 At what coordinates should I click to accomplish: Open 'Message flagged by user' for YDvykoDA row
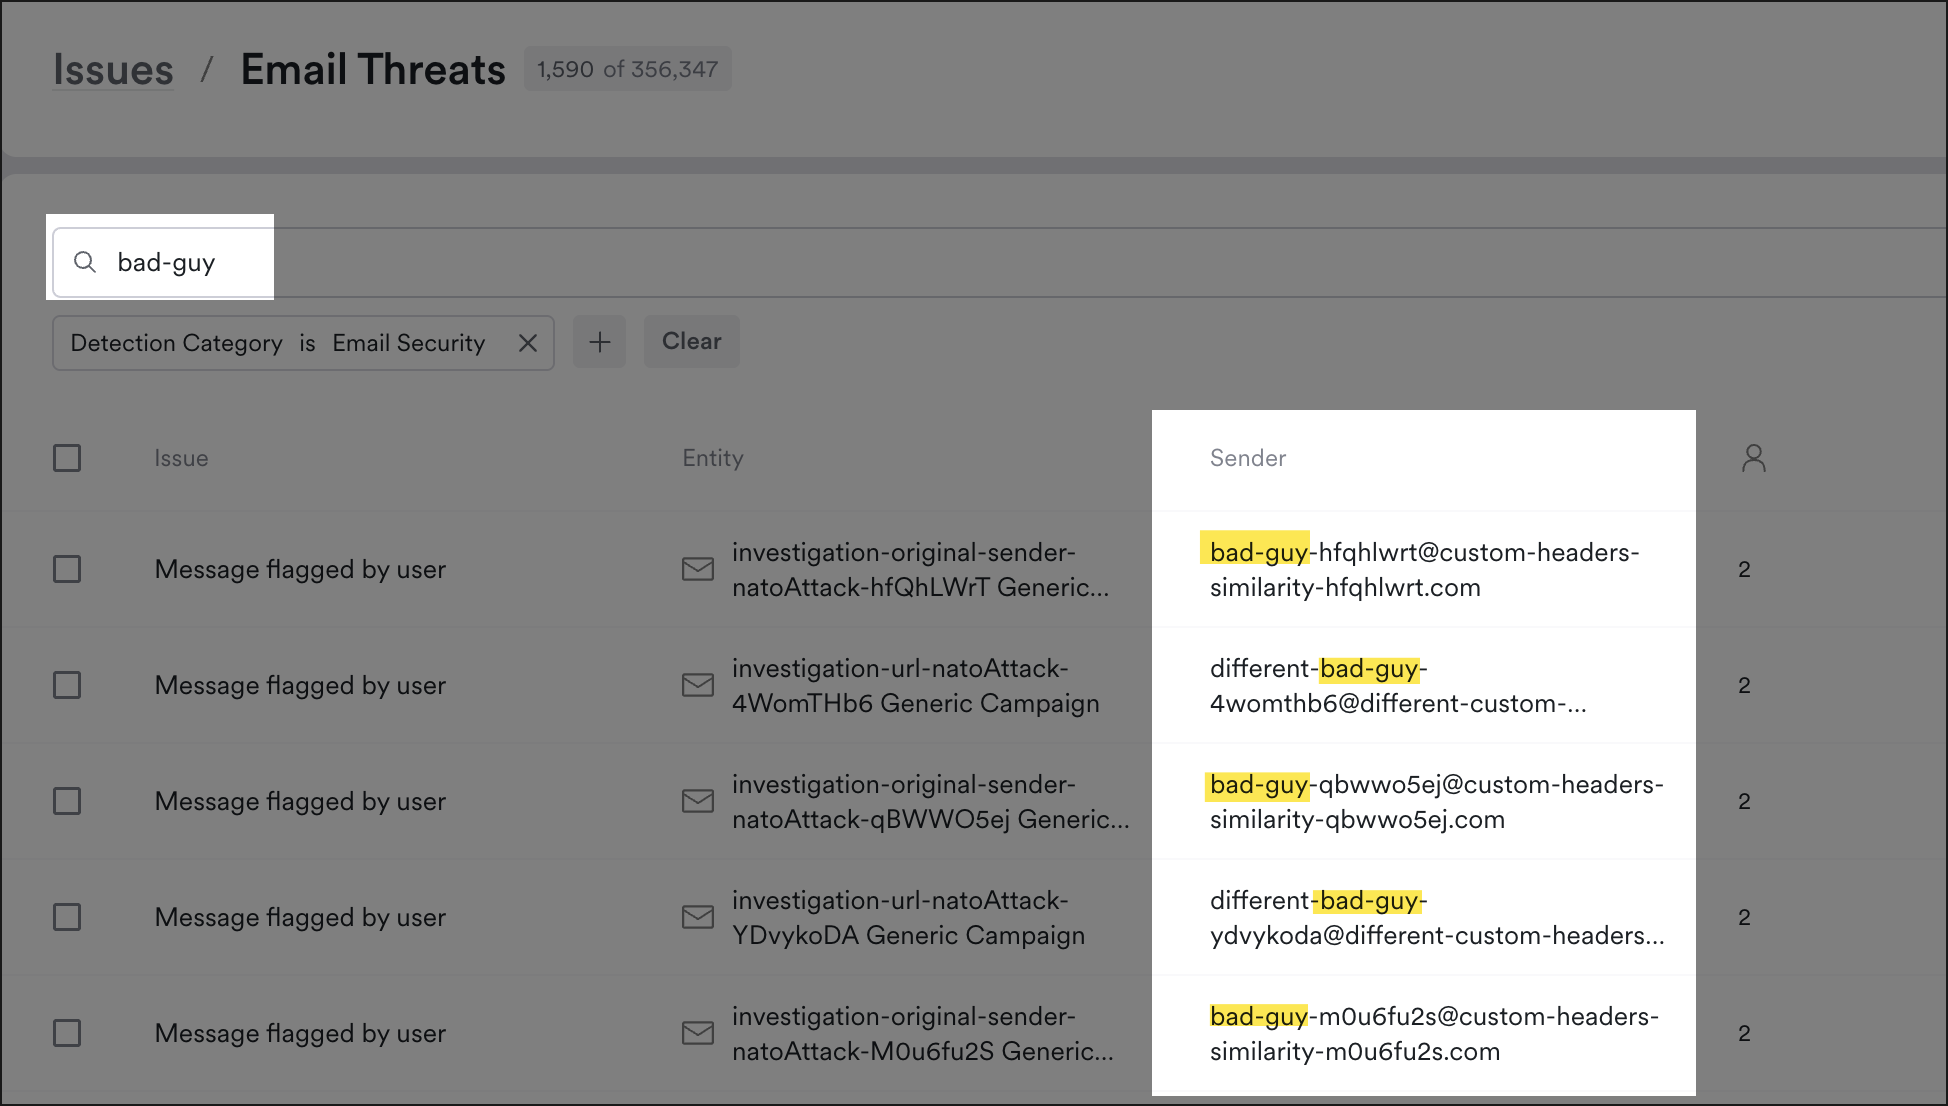pos(300,917)
